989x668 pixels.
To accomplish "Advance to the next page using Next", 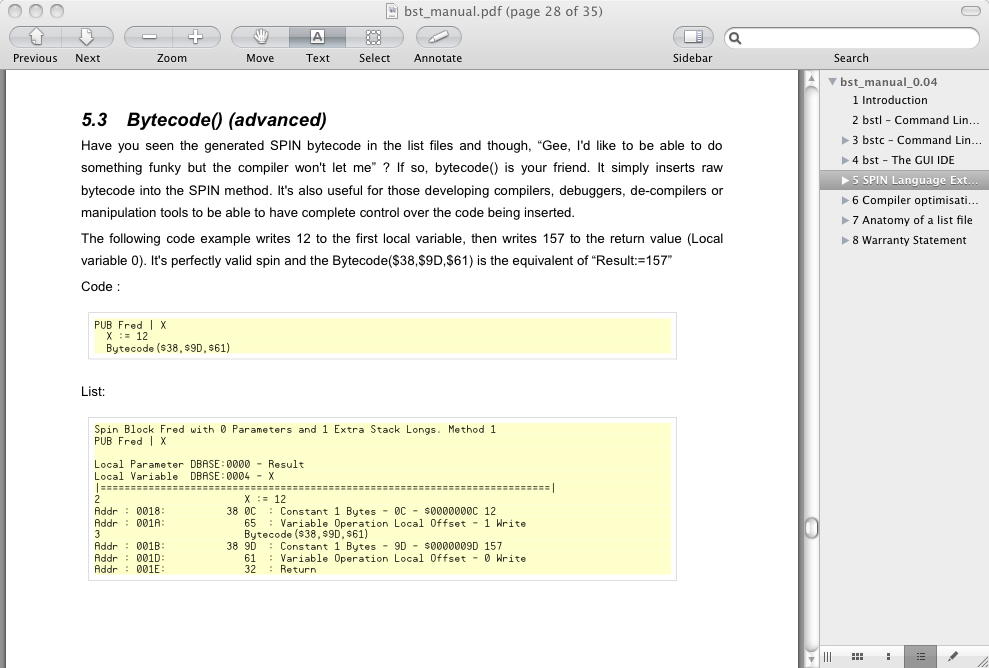I will click(x=87, y=37).
